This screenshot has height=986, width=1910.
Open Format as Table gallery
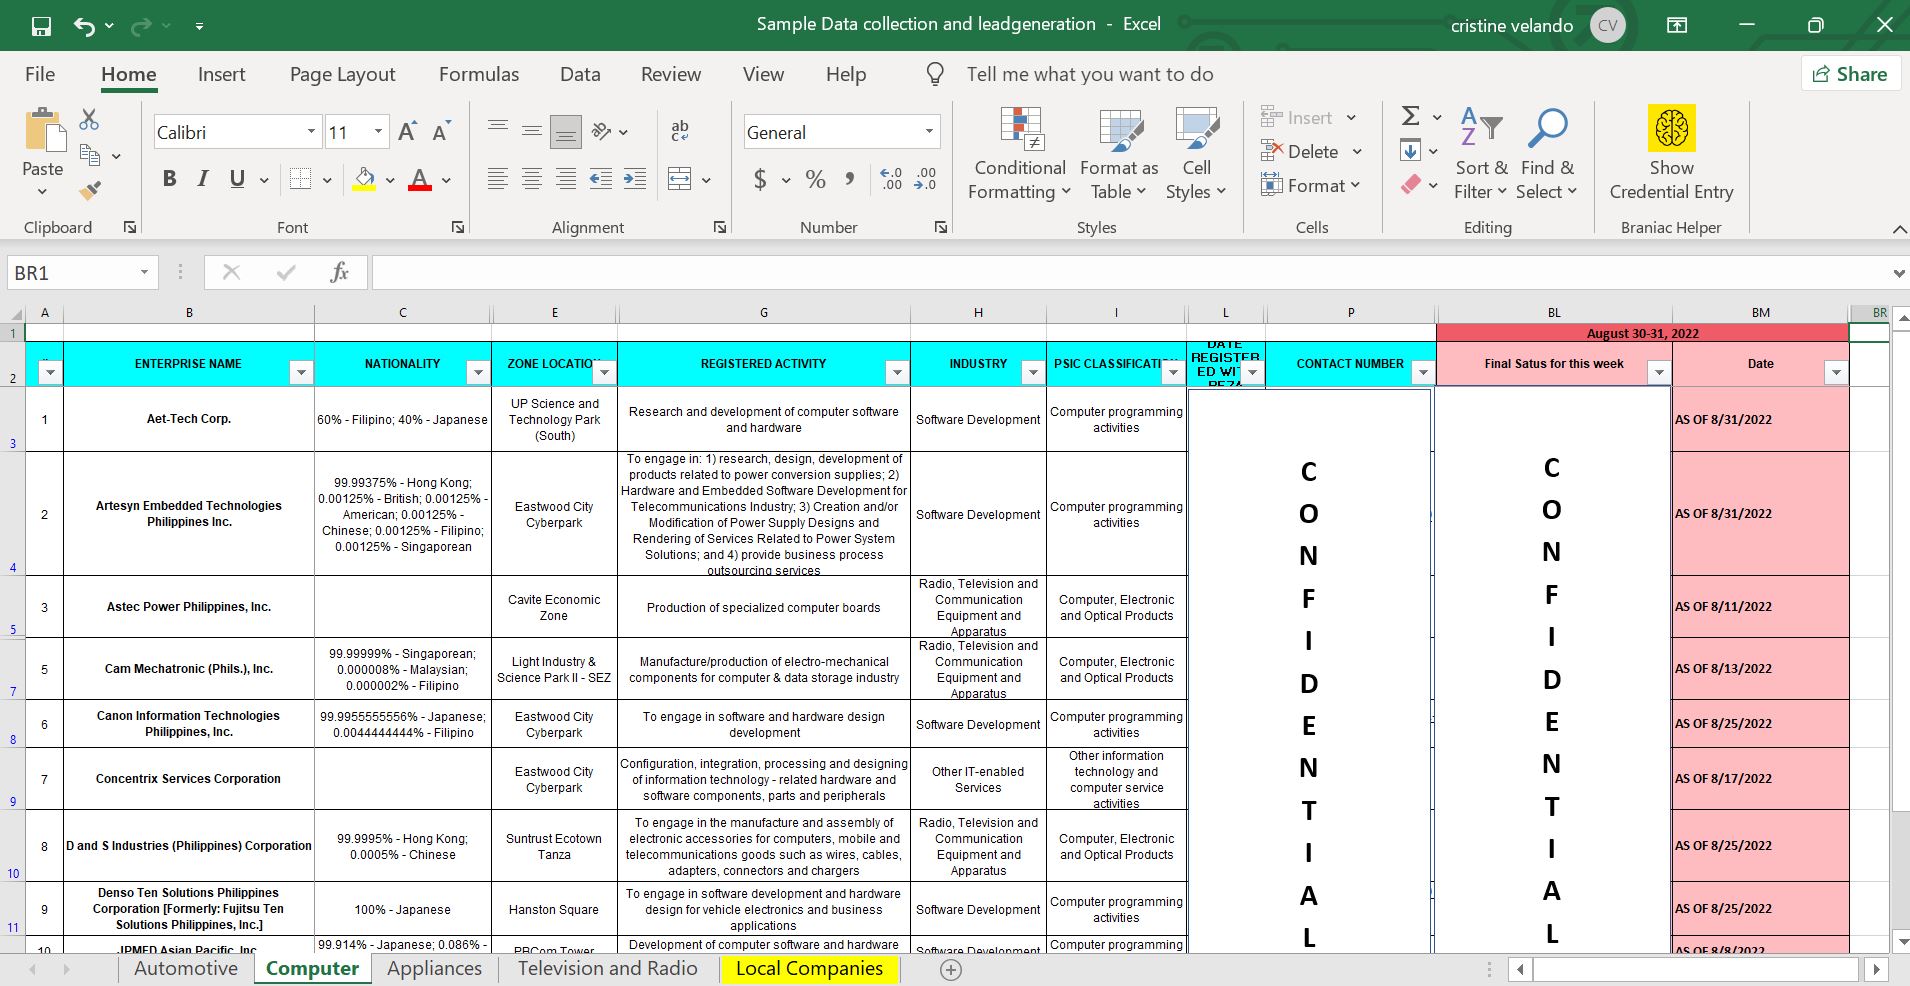(1119, 154)
